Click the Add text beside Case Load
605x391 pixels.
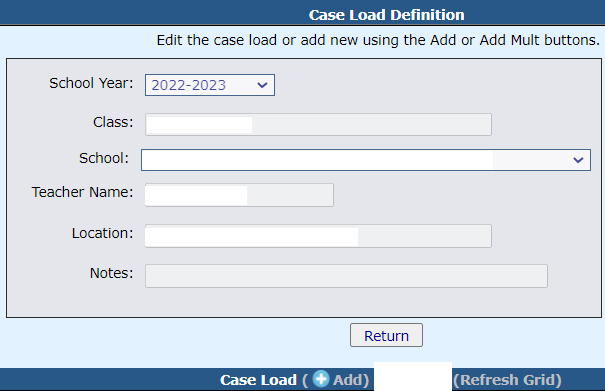tap(348, 380)
